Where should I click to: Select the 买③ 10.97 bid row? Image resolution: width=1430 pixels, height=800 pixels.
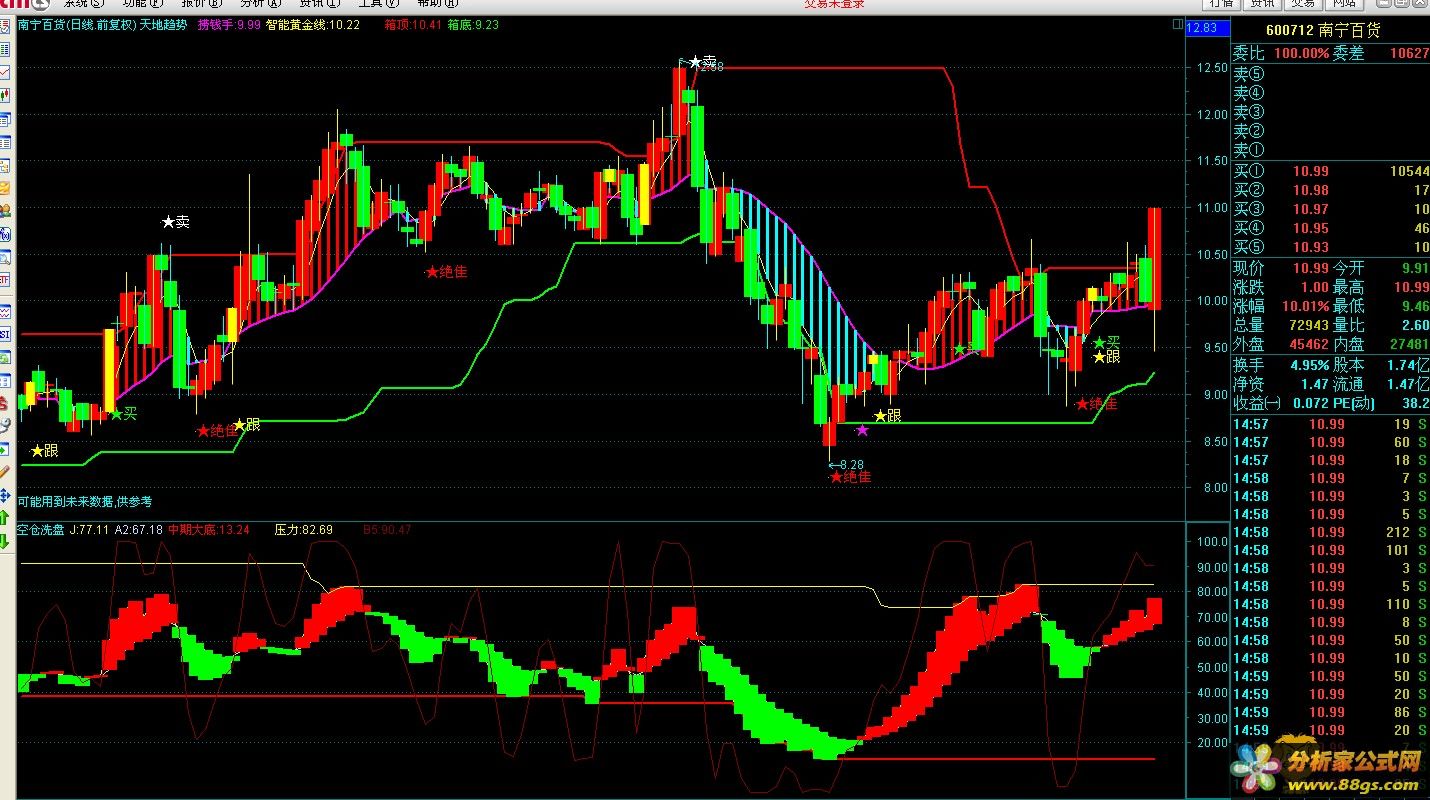(1330, 209)
